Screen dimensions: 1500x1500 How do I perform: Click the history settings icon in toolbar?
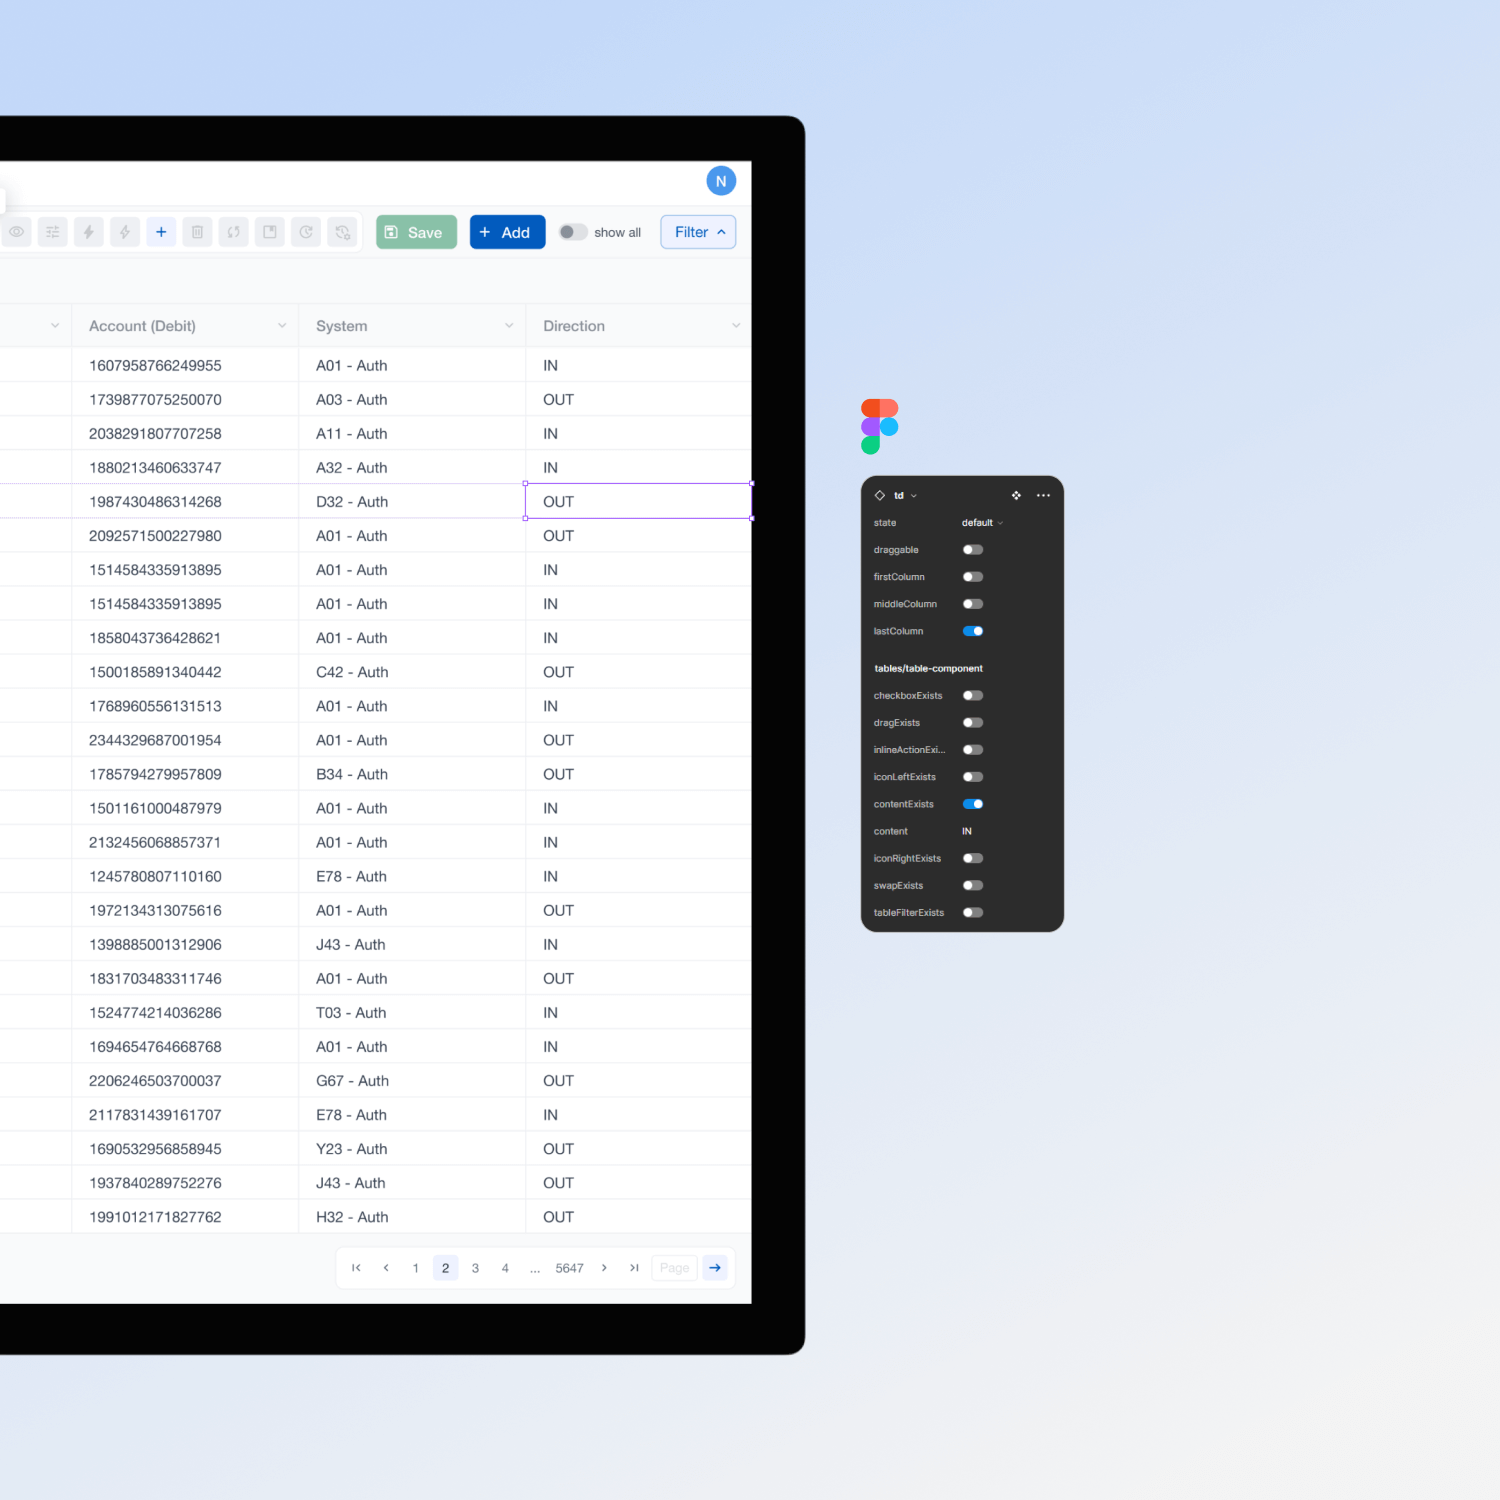[342, 232]
